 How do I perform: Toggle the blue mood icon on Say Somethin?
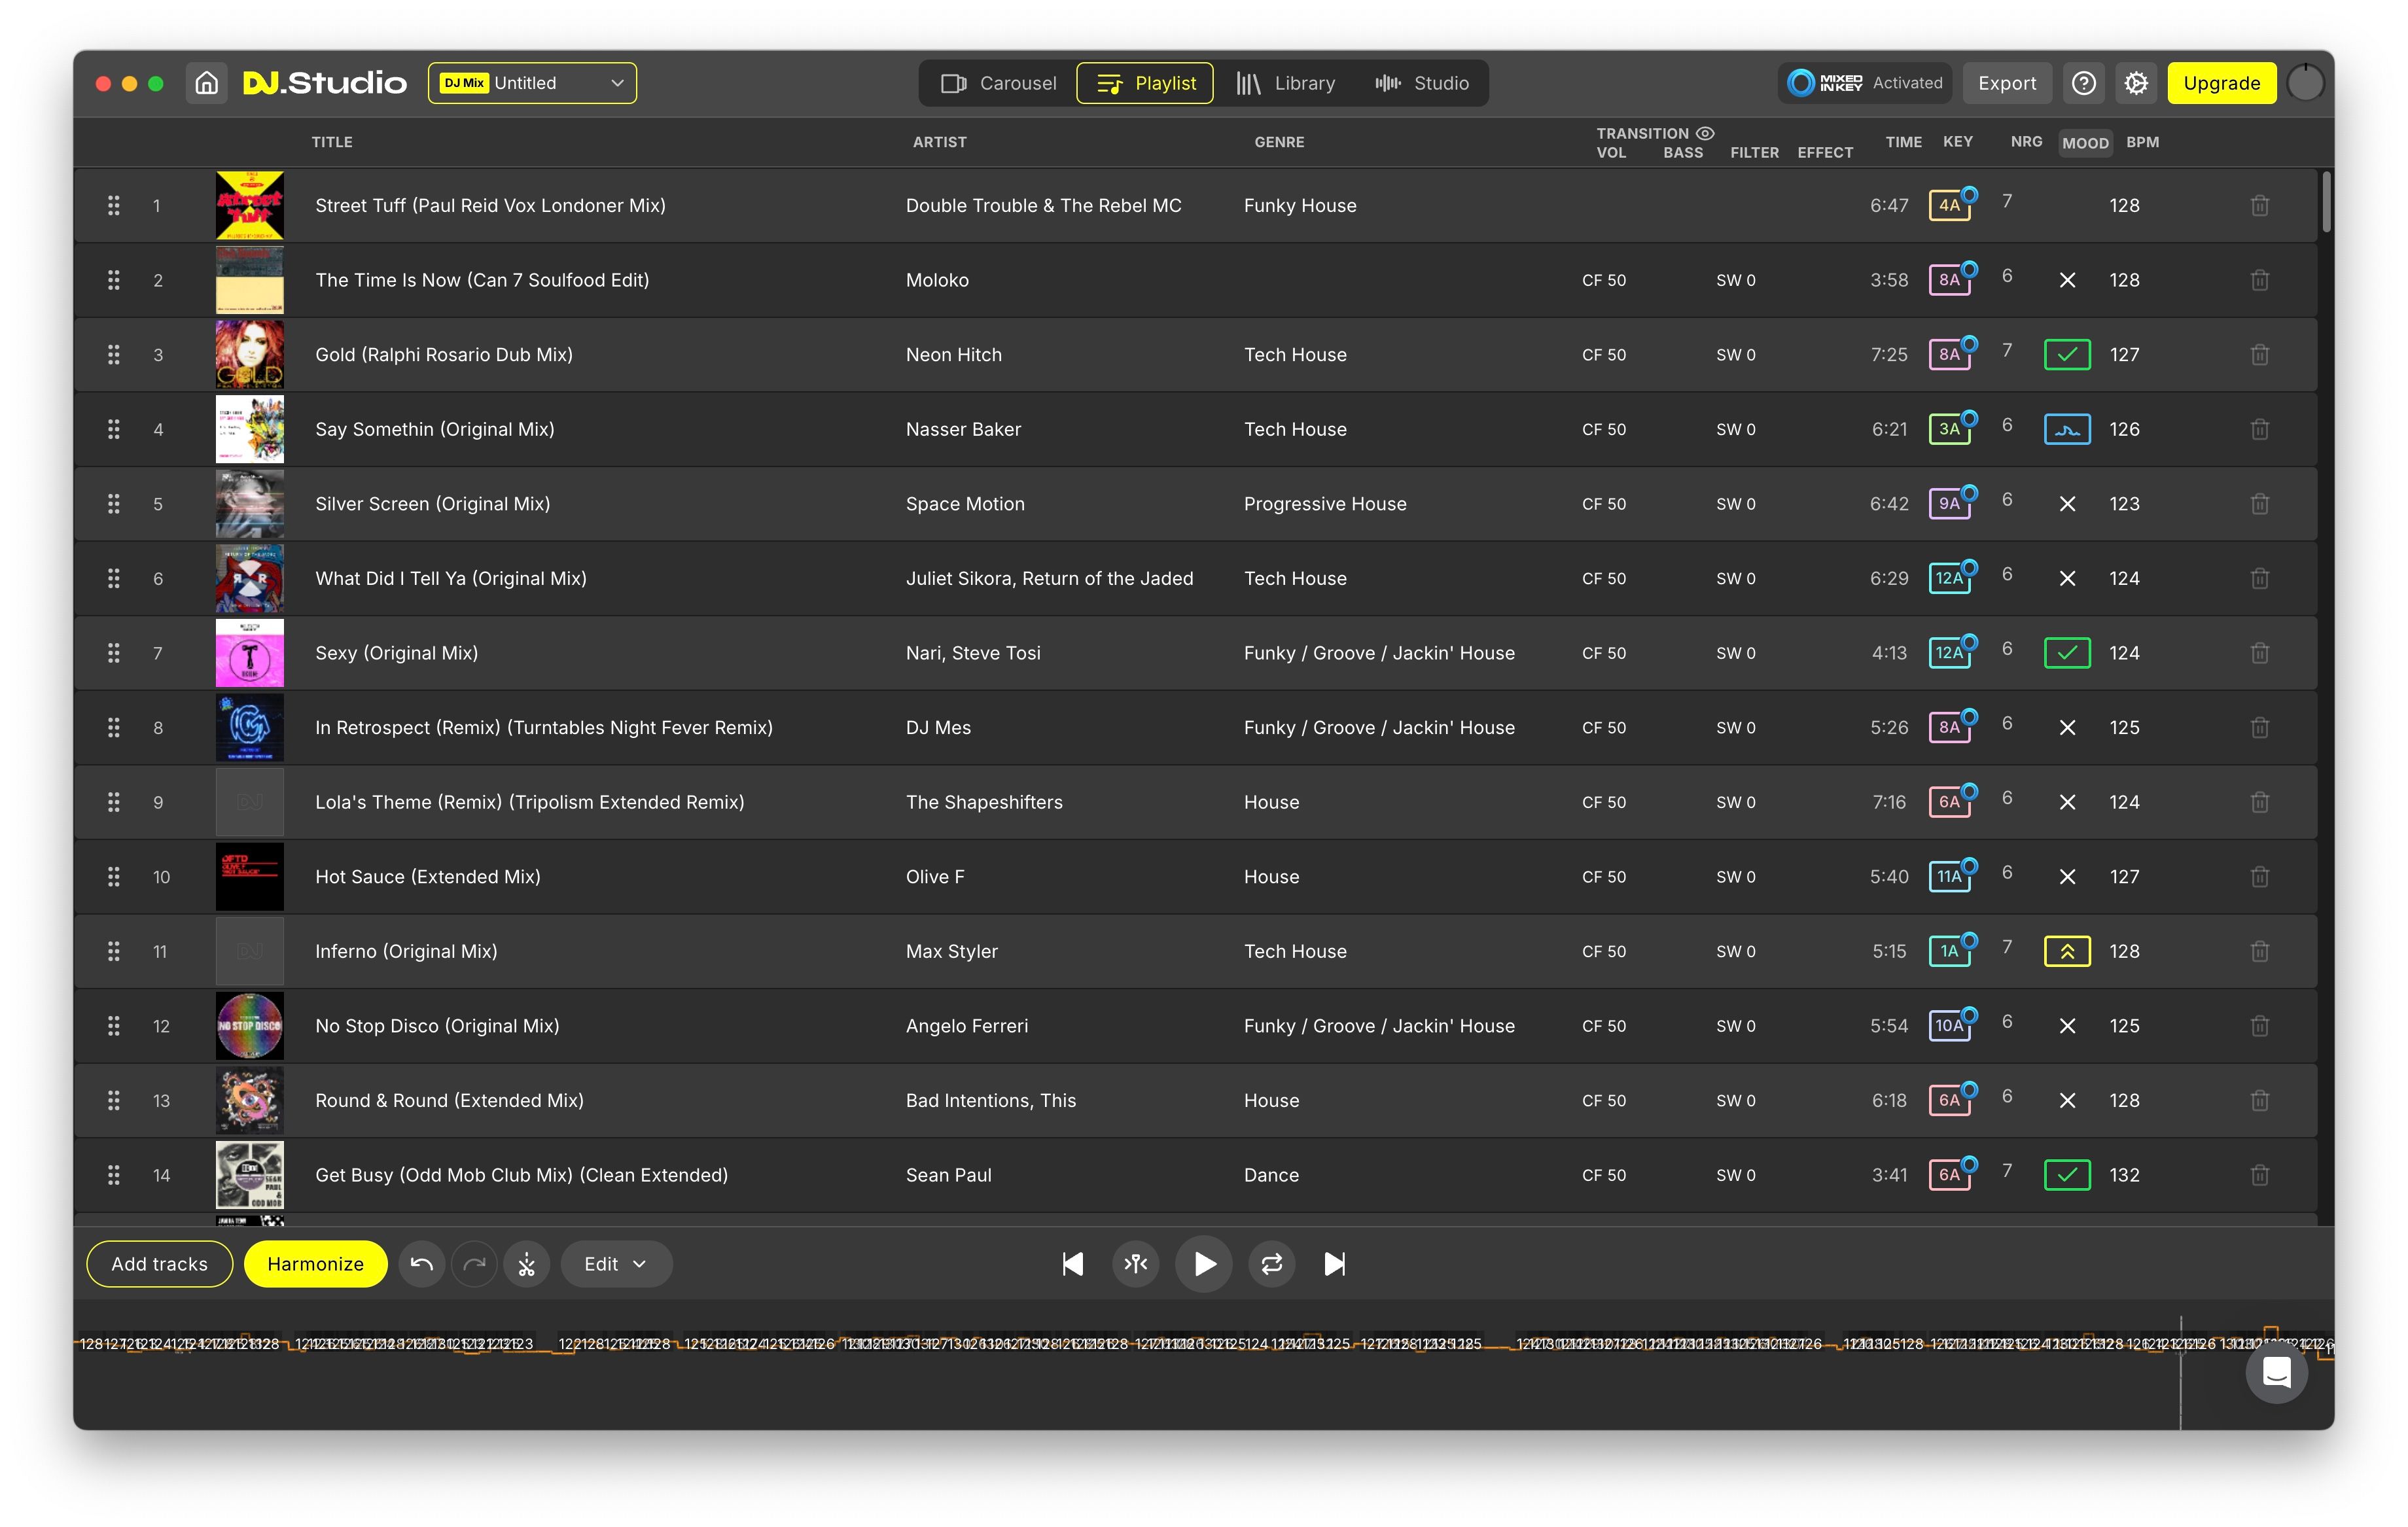(2067, 429)
